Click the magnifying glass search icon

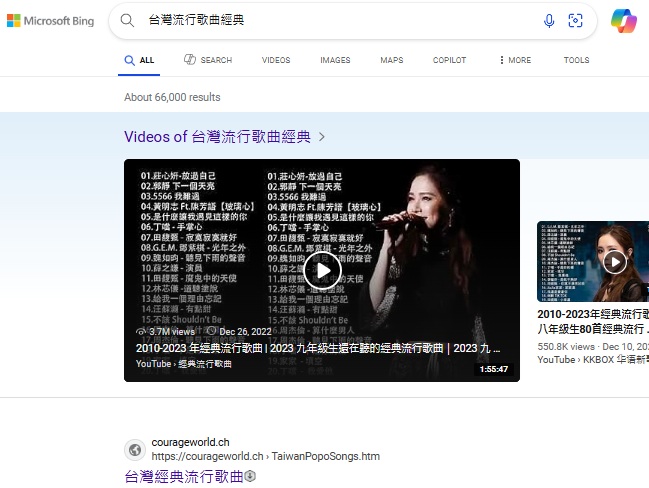click(127, 20)
